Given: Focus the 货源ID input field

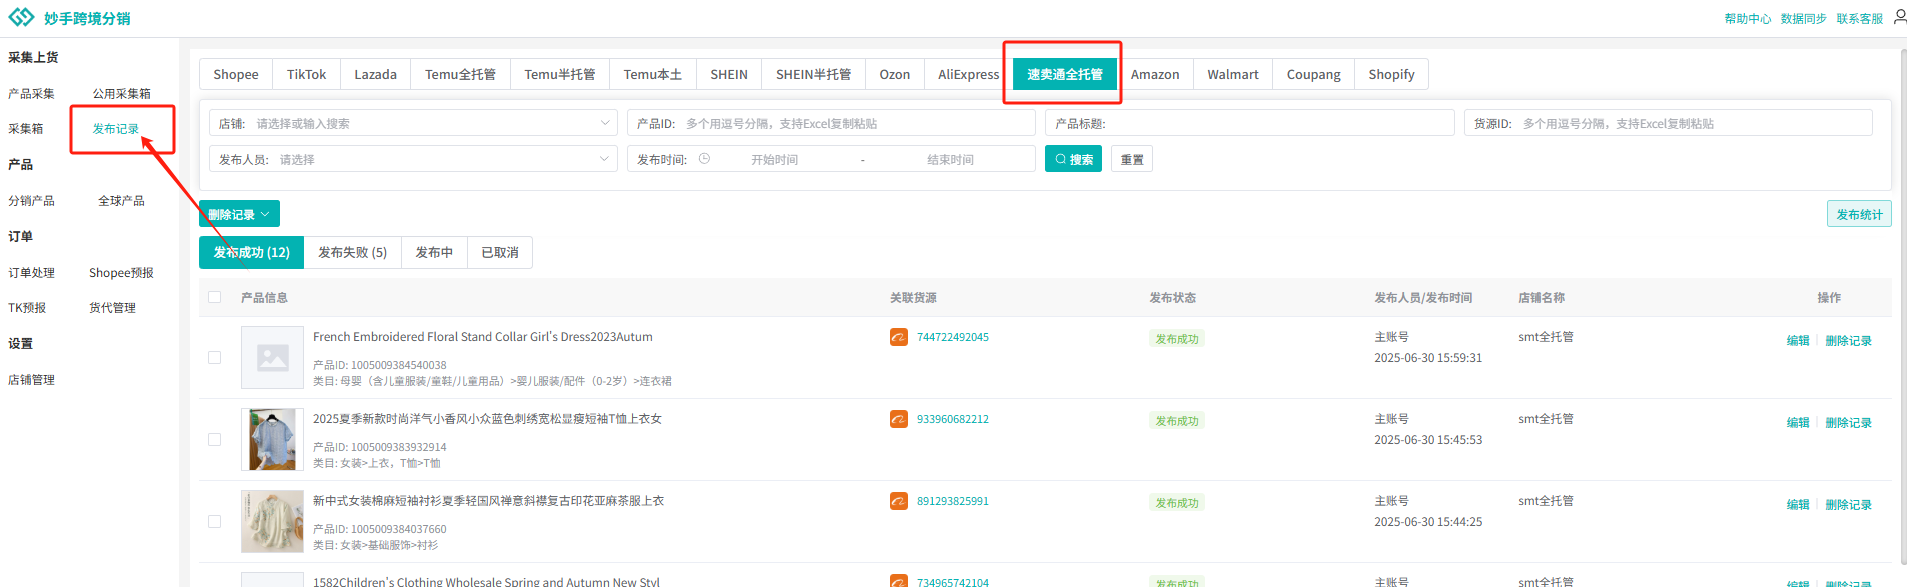Looking at the screenshot, I should coord(1668,123).
